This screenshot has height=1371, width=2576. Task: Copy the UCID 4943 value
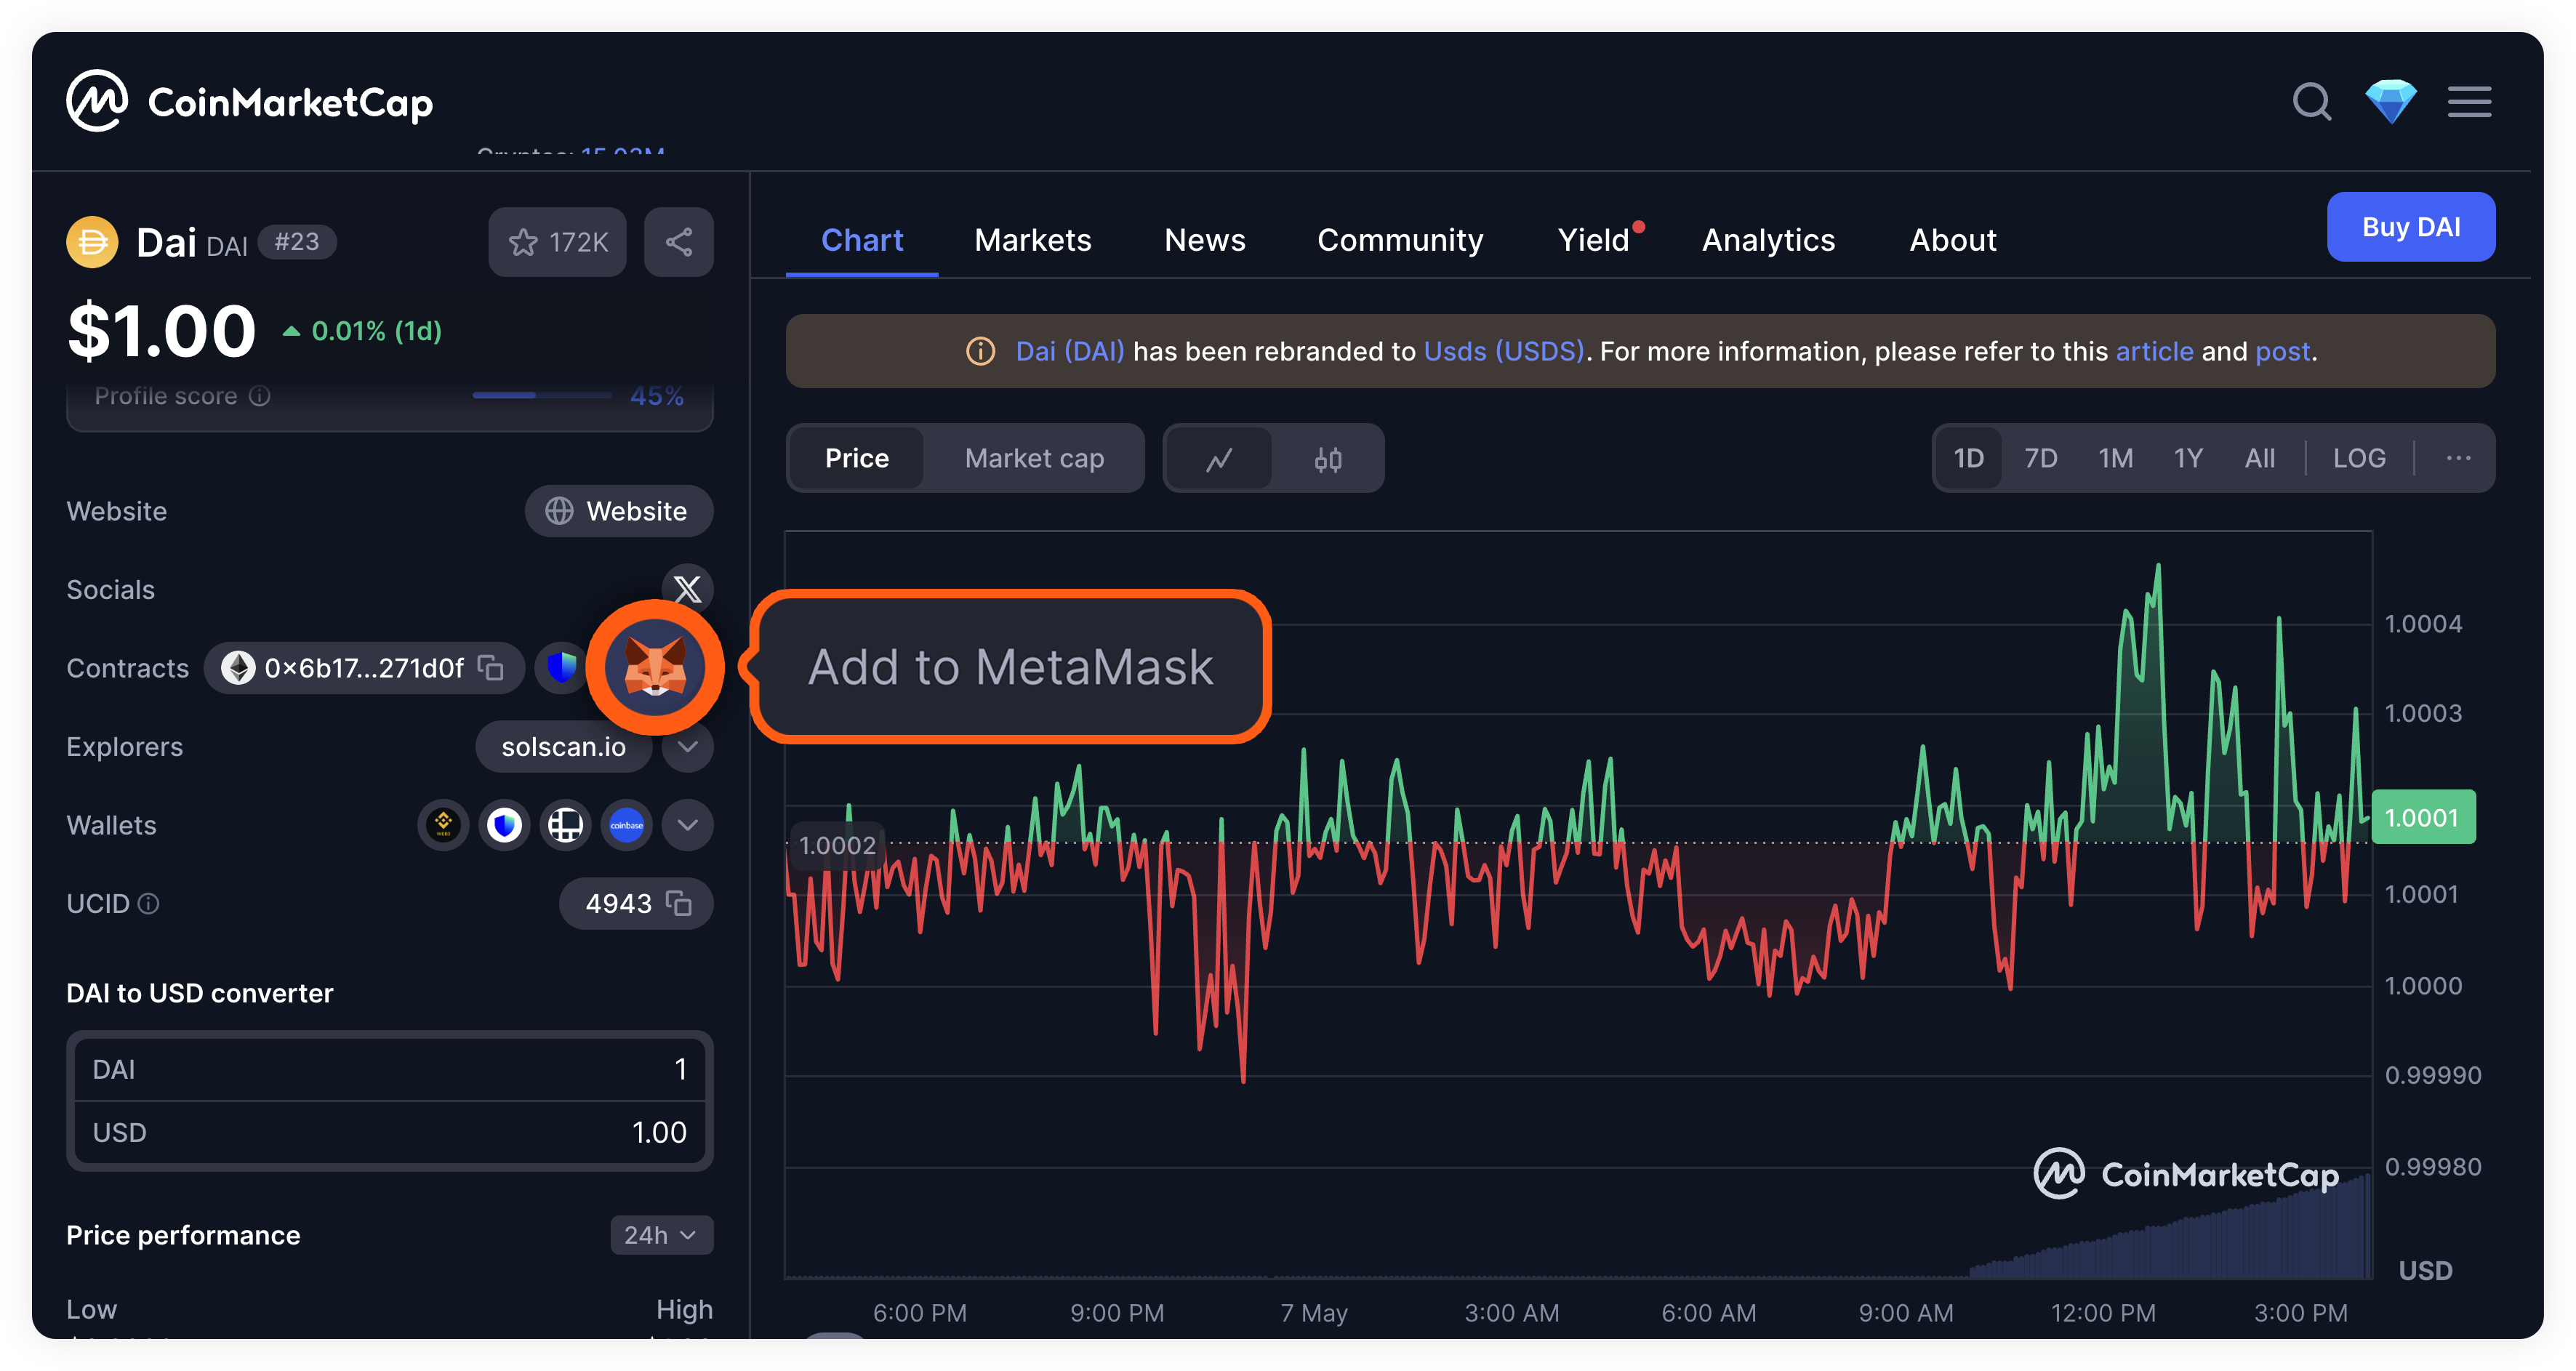point(680,904)
